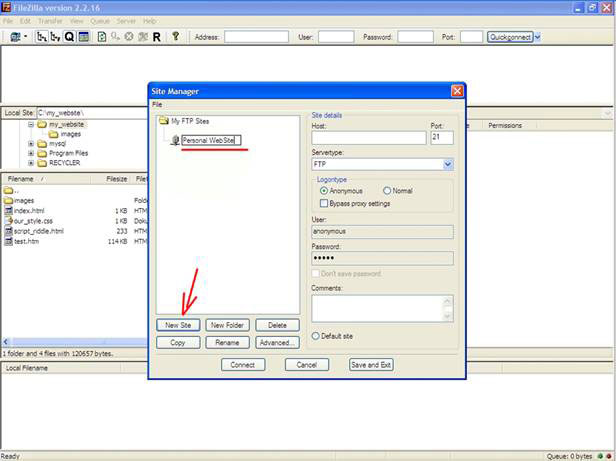Open the File menu in main window
This screenshot has width=616, height=461.
coord(8,21)
